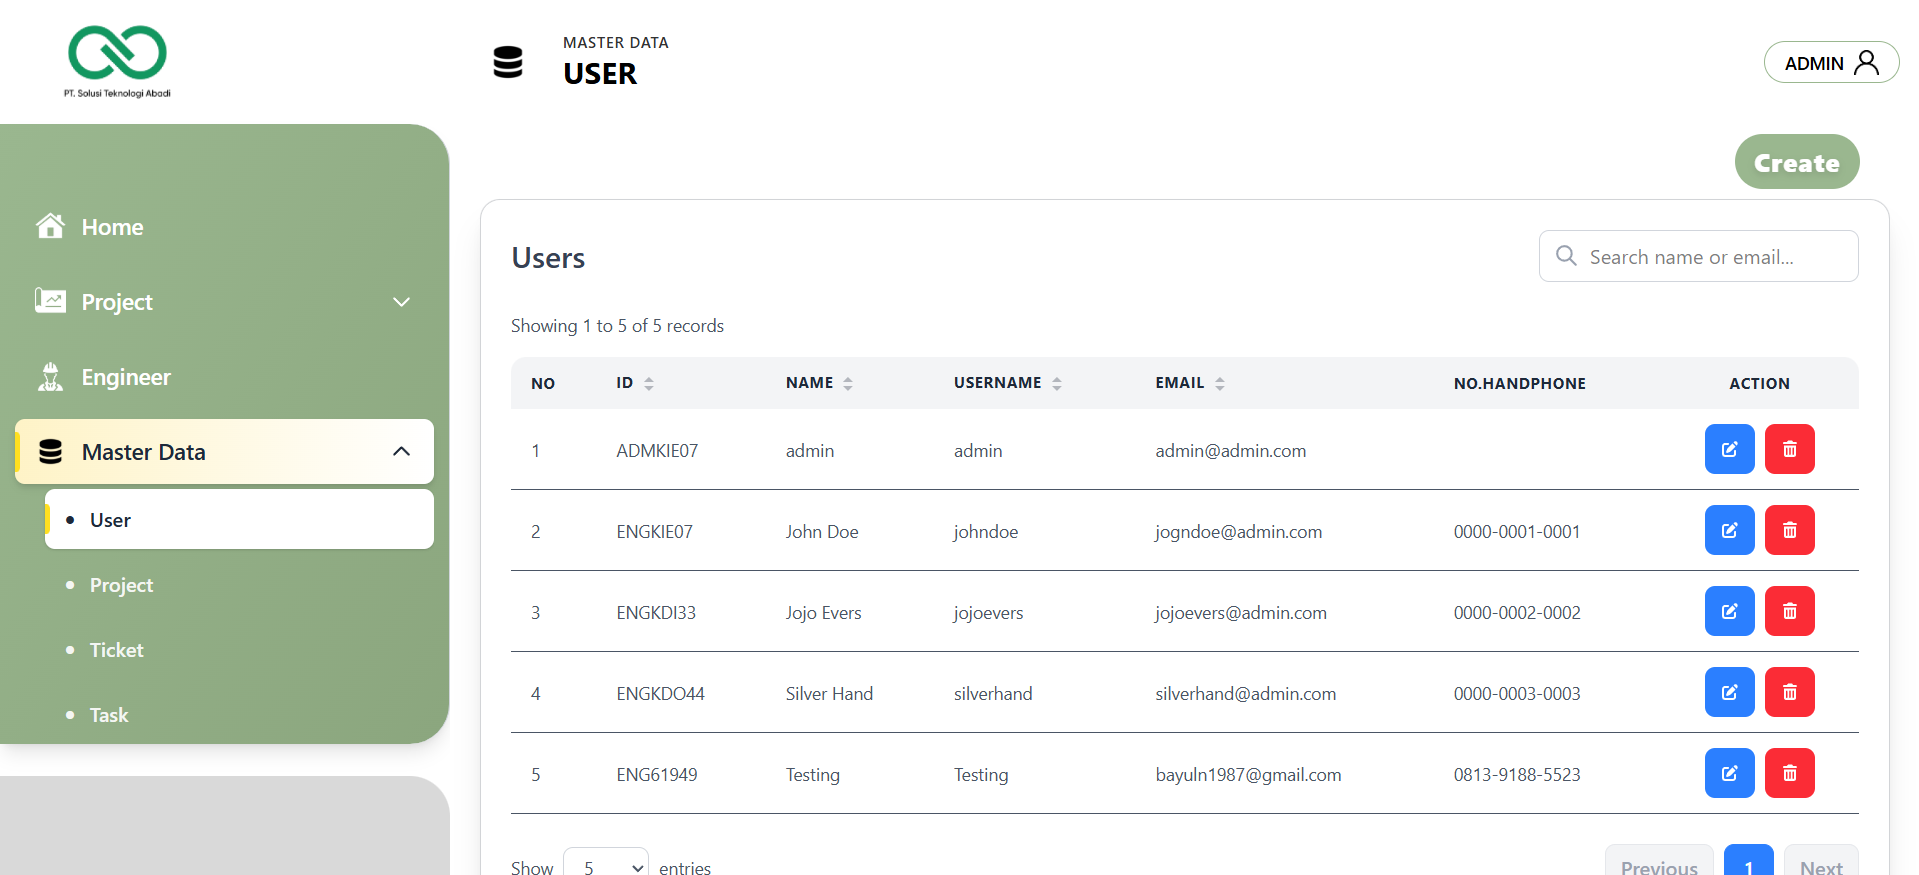1919x875 pixels.
Task: Edit the John Doe user row
Action: pos(1729,531)
